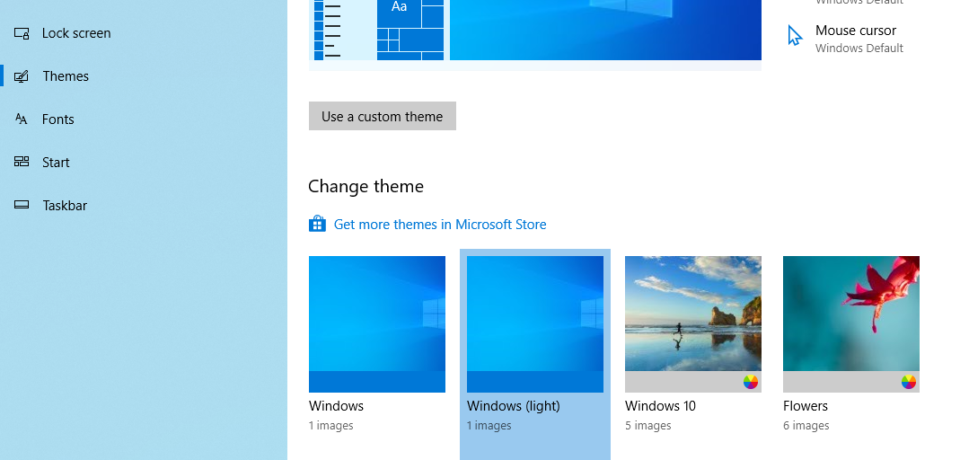Image resolution: width=960 pixels, height=460 pixels.
Task: Click the Microsoft Store bag icon
Action: pos(317,224)
